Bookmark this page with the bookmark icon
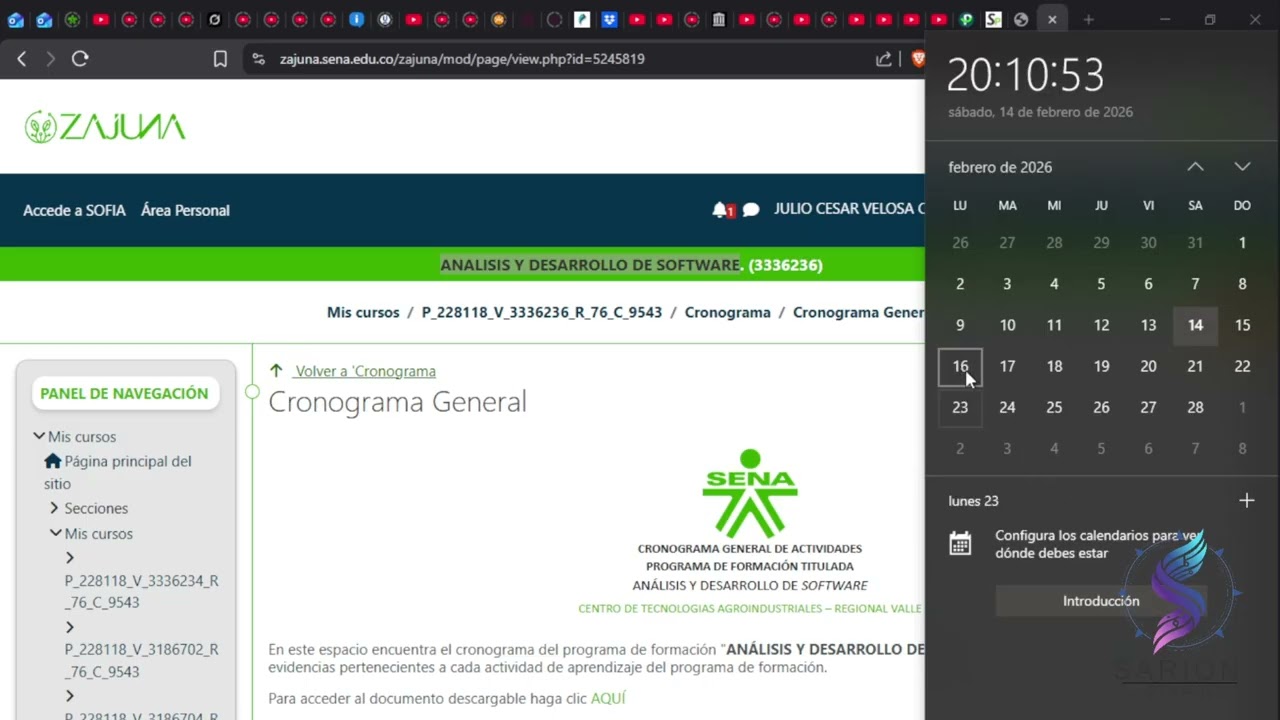 click(x=220, y=59)
